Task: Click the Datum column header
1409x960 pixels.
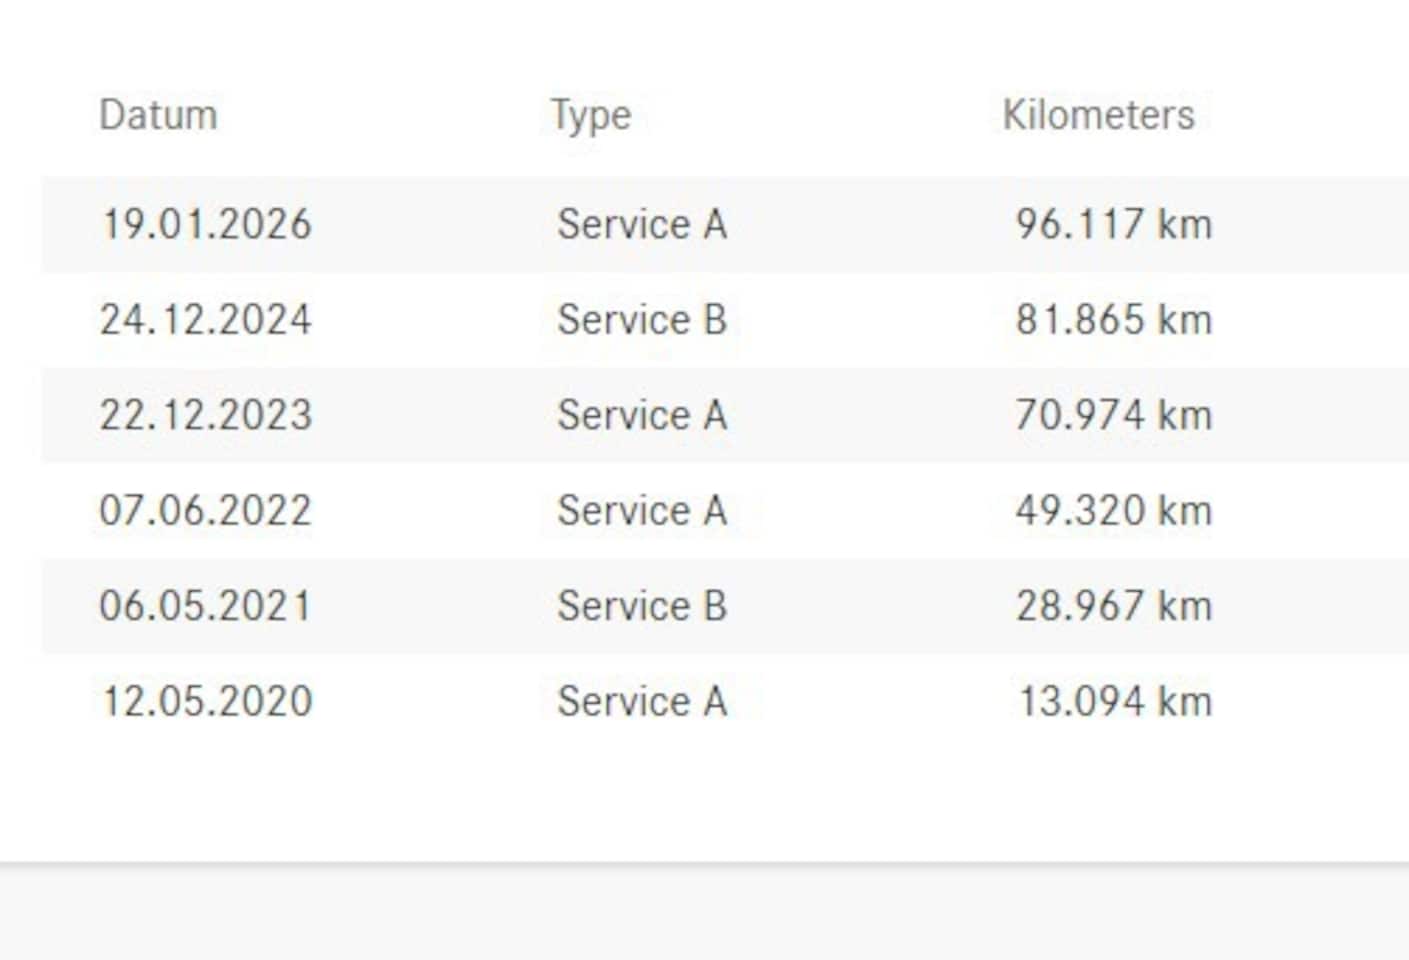Action: click(158, 115)
